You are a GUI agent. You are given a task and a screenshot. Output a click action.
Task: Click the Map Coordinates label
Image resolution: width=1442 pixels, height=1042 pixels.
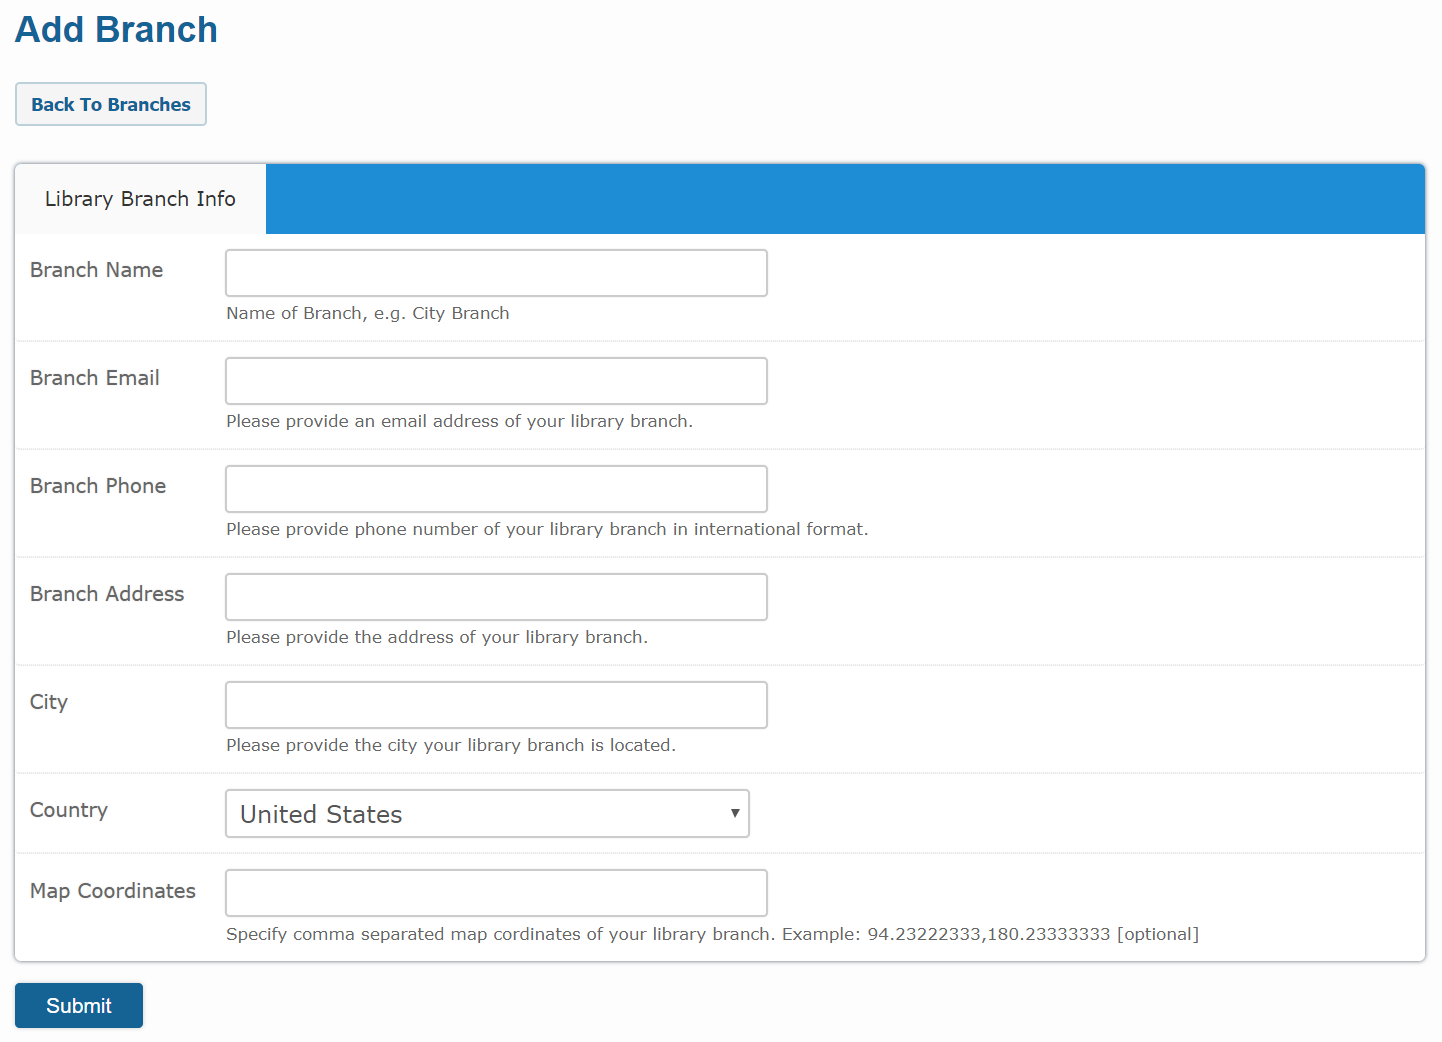click(x=113, y=891)
